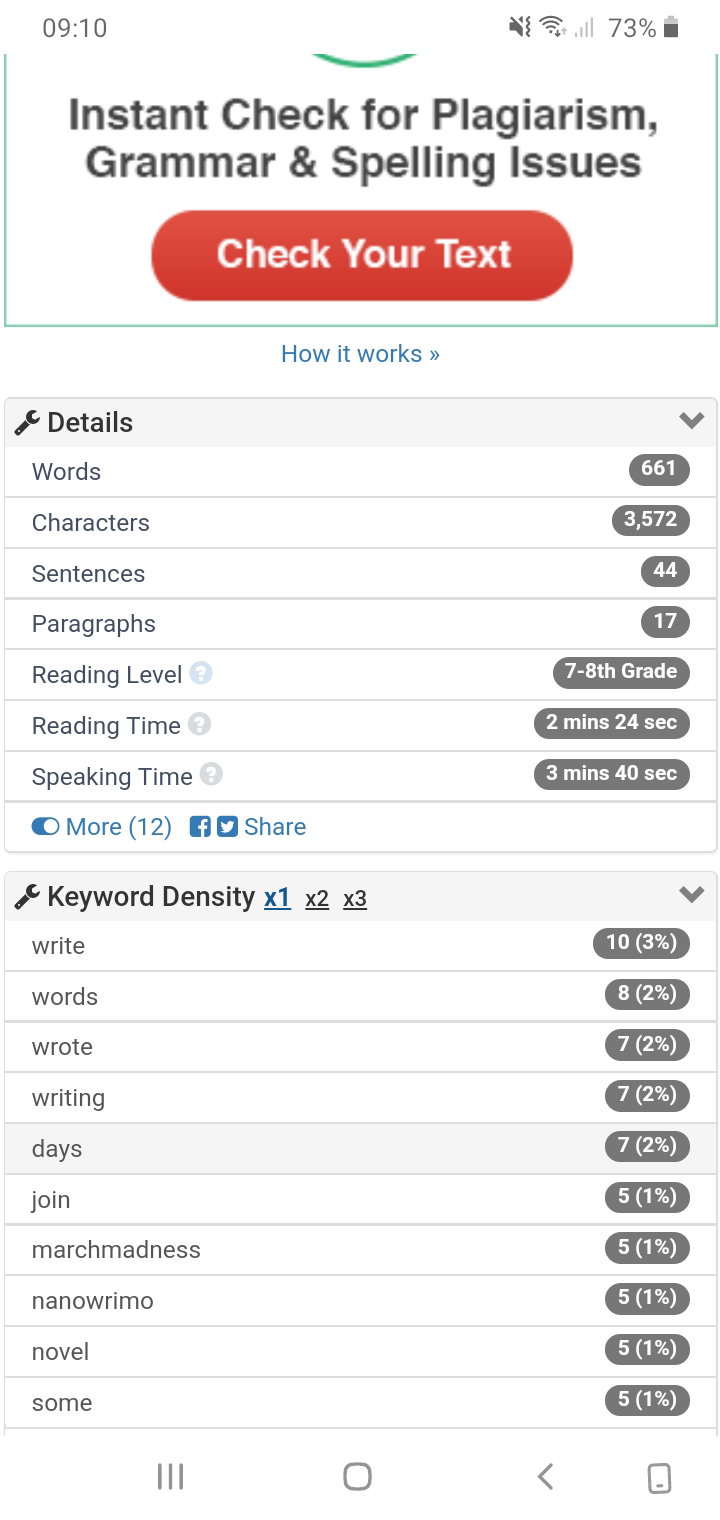Open recent apps with three-bar icon

click(x=170, y=1476)
